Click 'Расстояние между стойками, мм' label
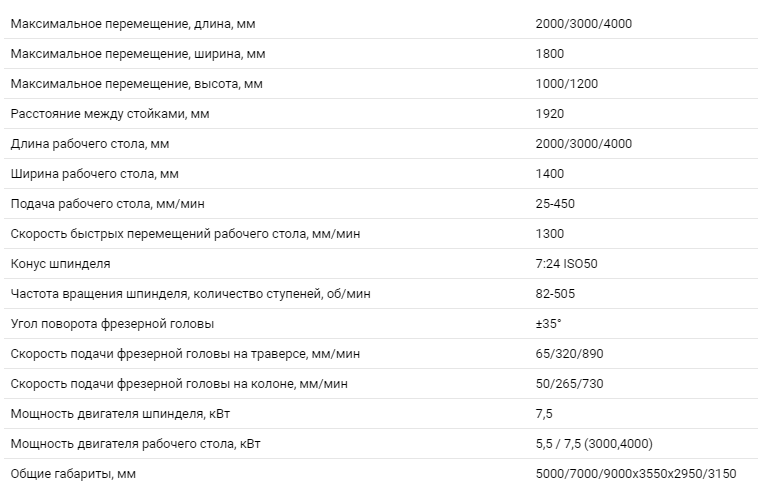Viewport: 758px width, 489px height. (110, 114)
